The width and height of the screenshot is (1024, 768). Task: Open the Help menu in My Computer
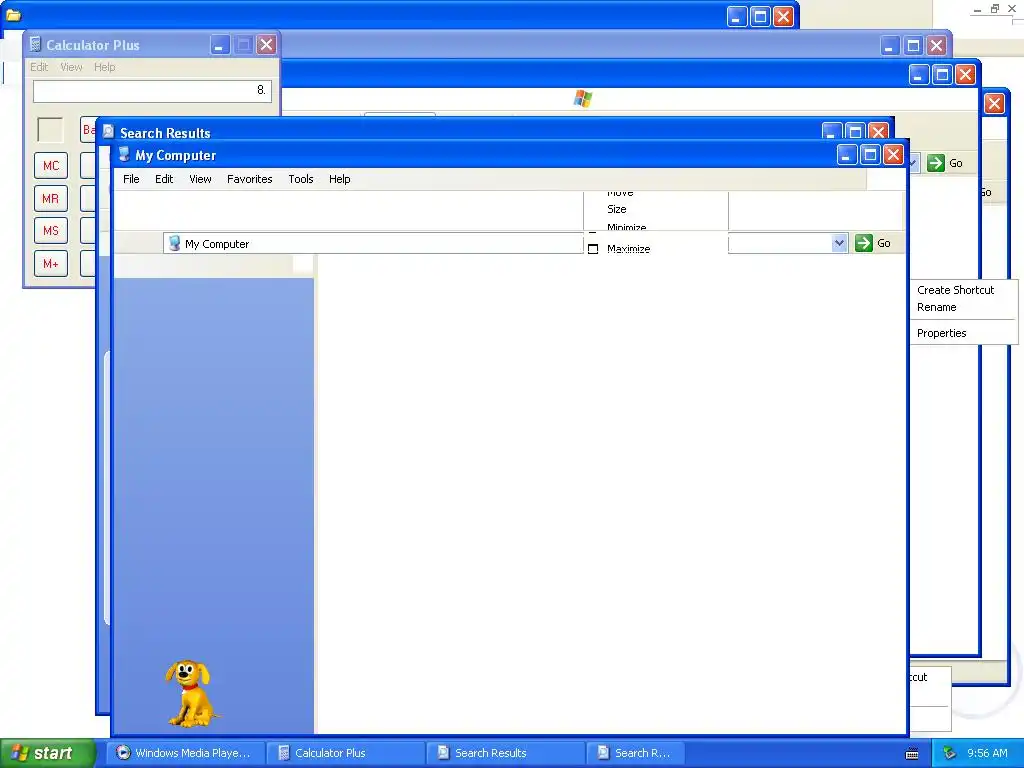coord(340,179)
